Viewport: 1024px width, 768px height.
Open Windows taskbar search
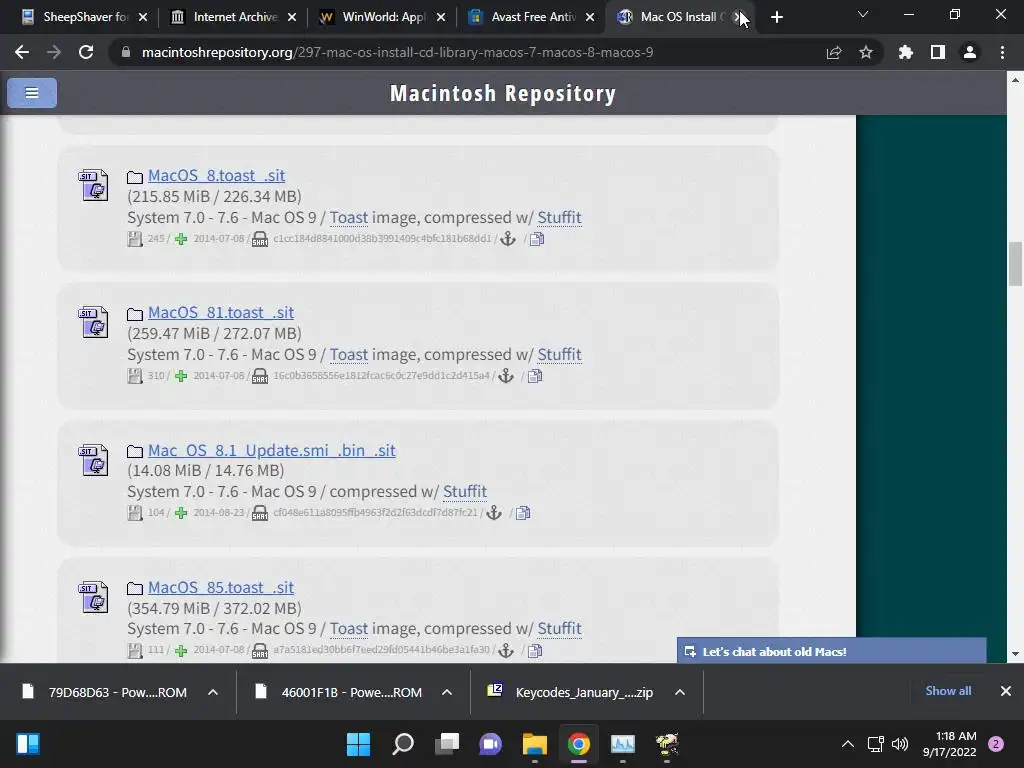[402, 744]
